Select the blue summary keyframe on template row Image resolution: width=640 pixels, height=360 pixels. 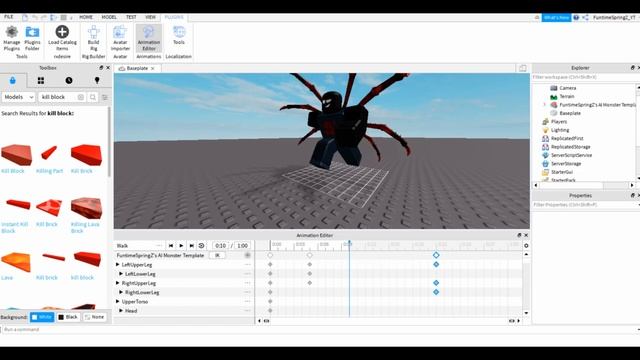coord(436,255)
